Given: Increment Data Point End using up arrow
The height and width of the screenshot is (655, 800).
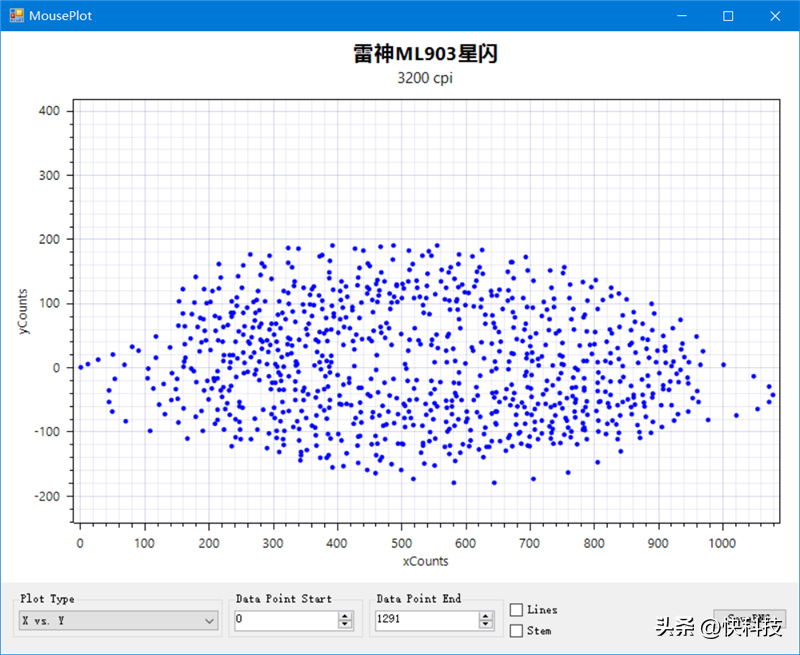Looking at the screenshot, I should coord(487,616).
